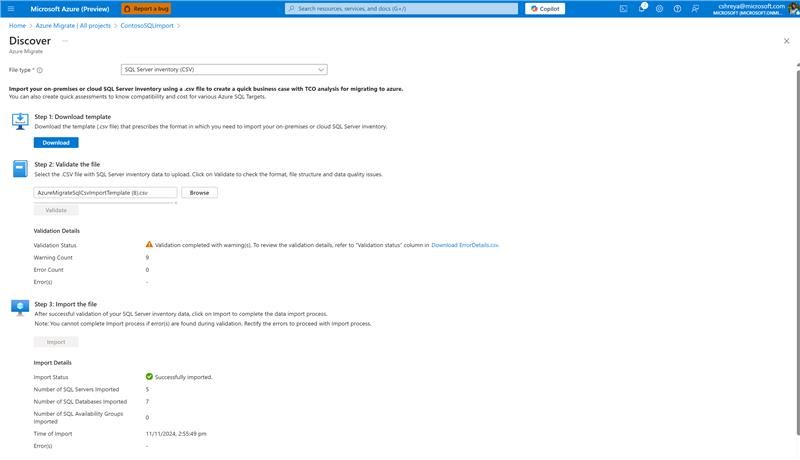Click the Validate button

click(x=56, y=210)
